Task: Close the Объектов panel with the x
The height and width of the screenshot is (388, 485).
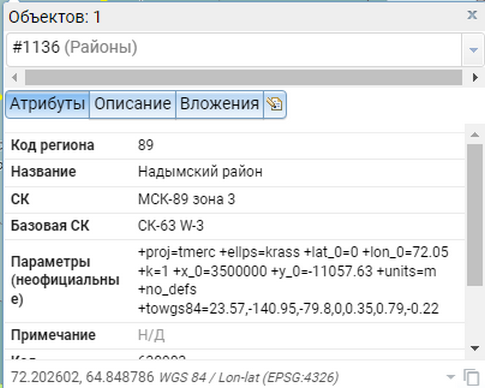Action: pyautogui.click(x=472, y=15)
